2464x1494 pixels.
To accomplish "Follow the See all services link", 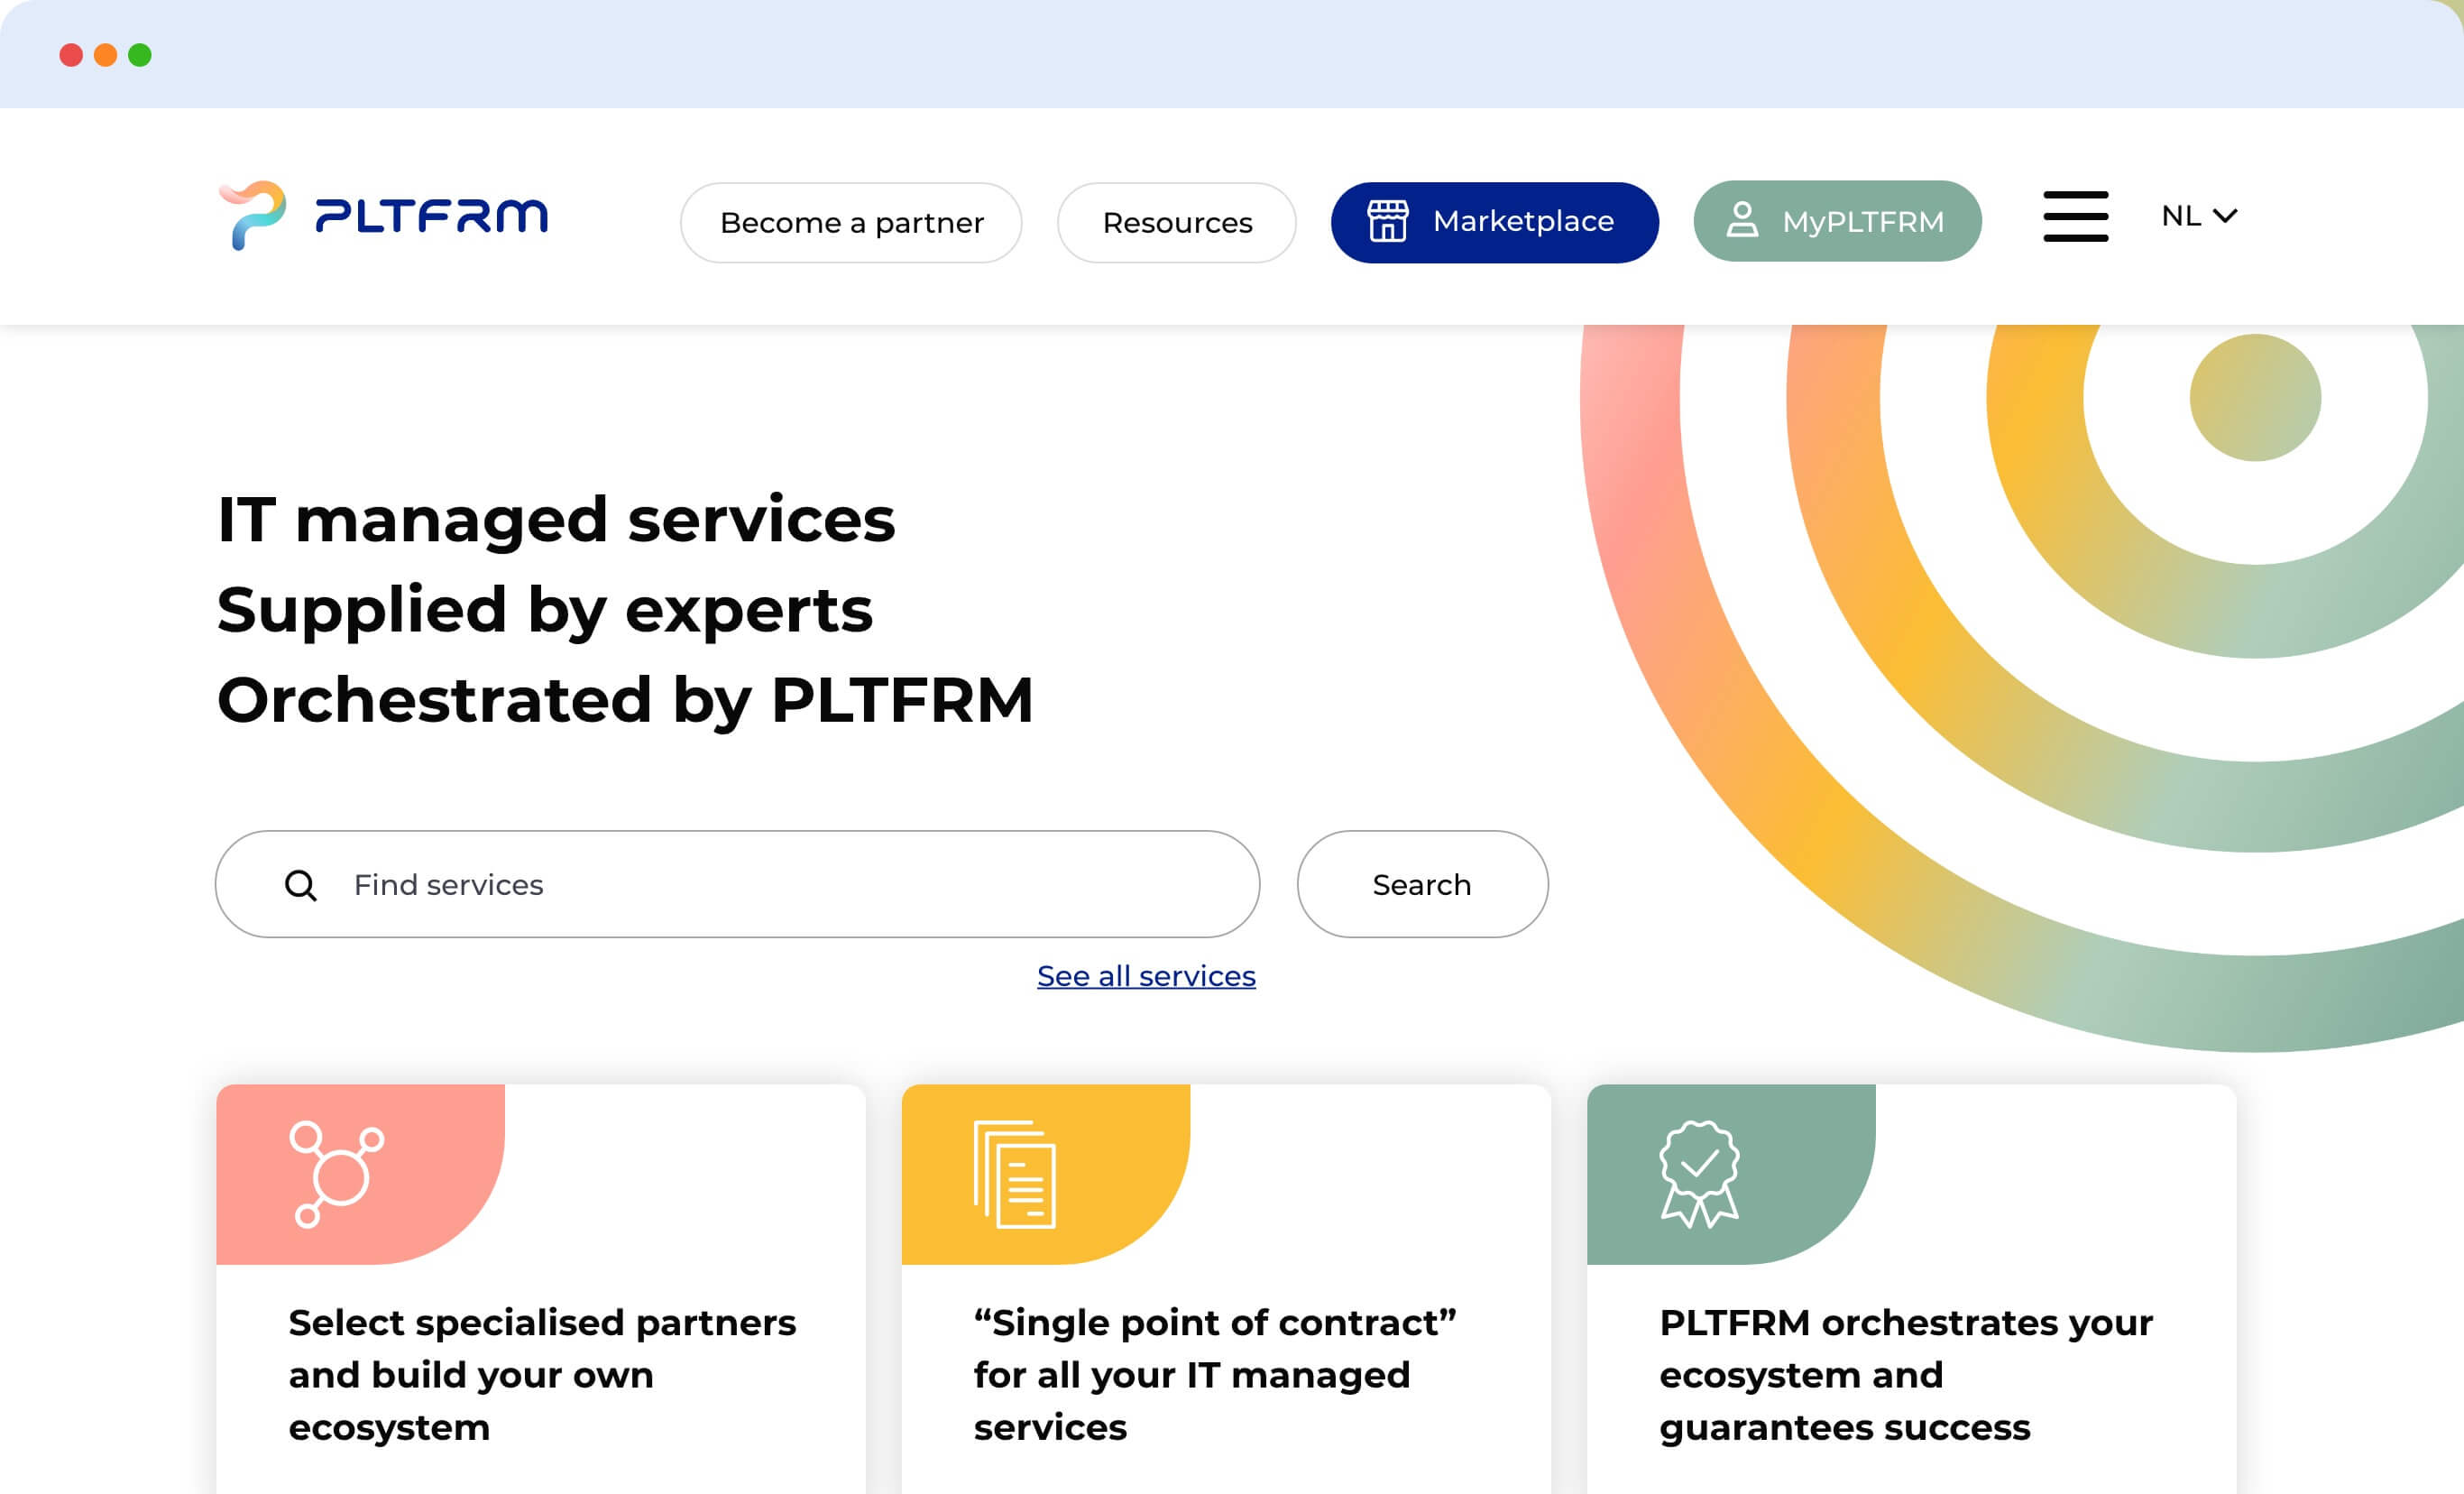I will click(1146, 976).
